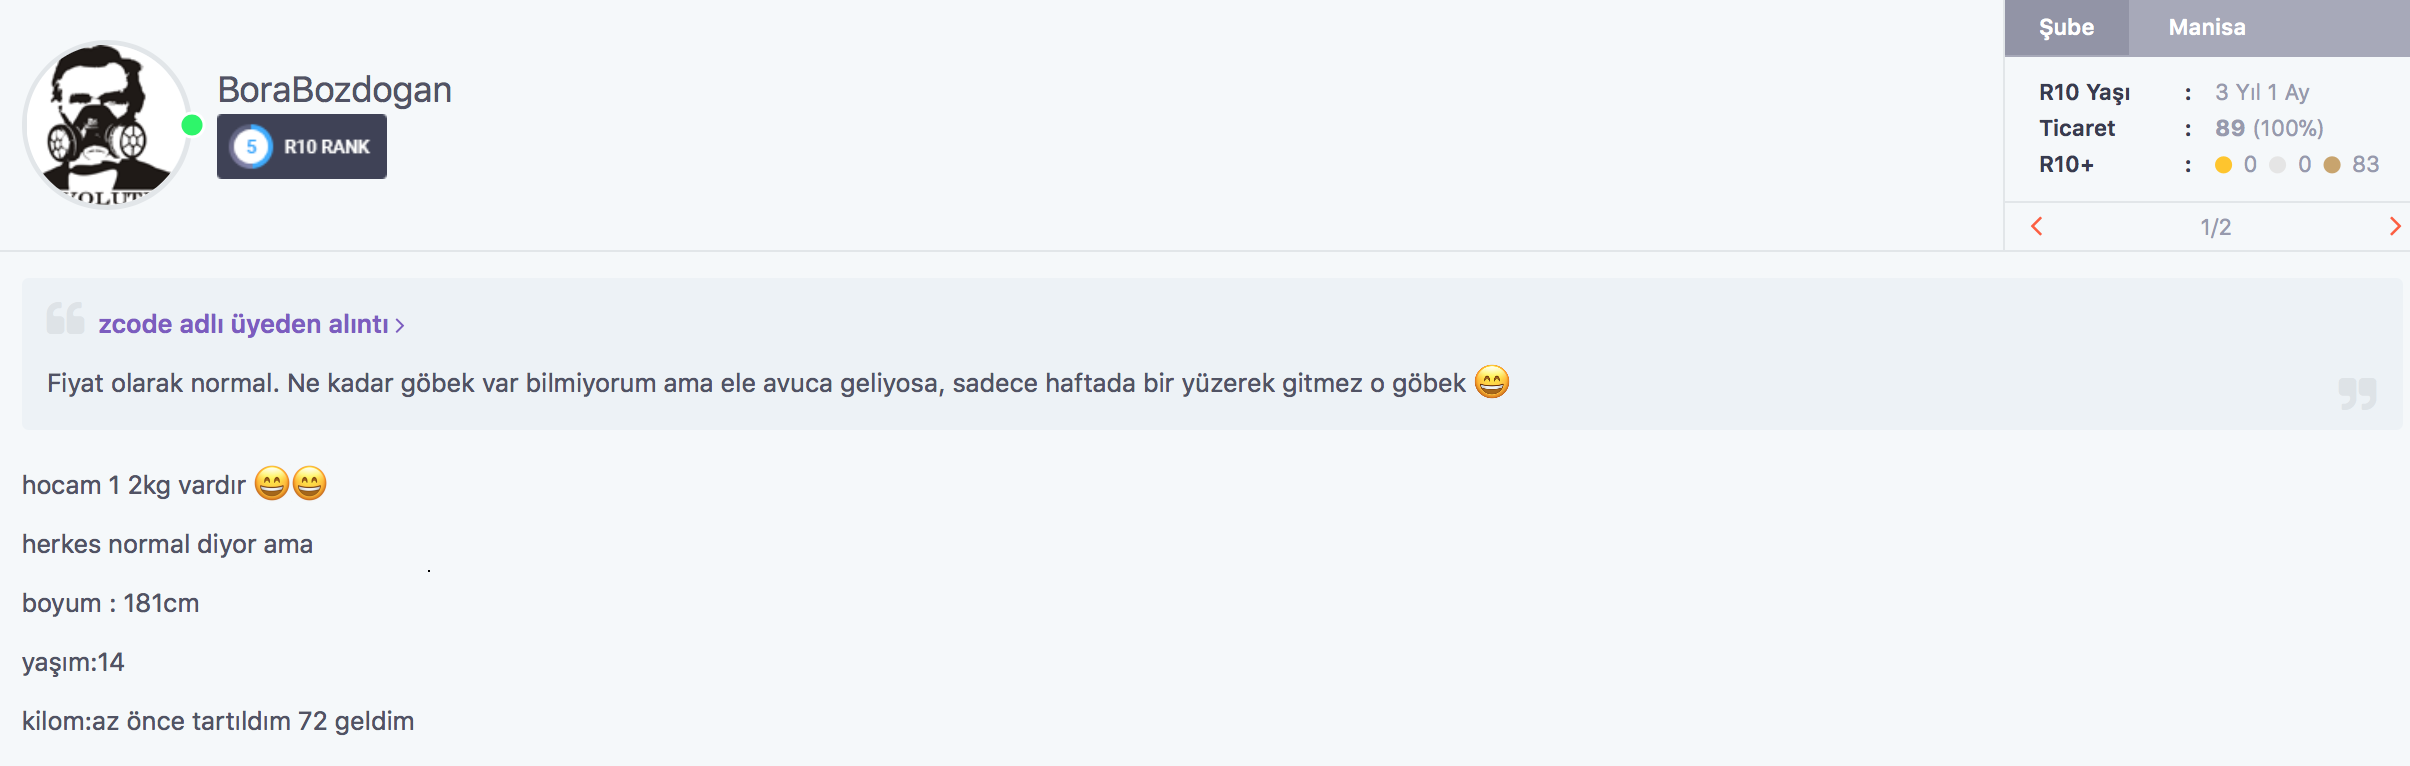Image resolution: width=2410 pixels, height=766 pixels.
Task: Select first grinning emoji after '2kg vardır'
Action: 272,484
